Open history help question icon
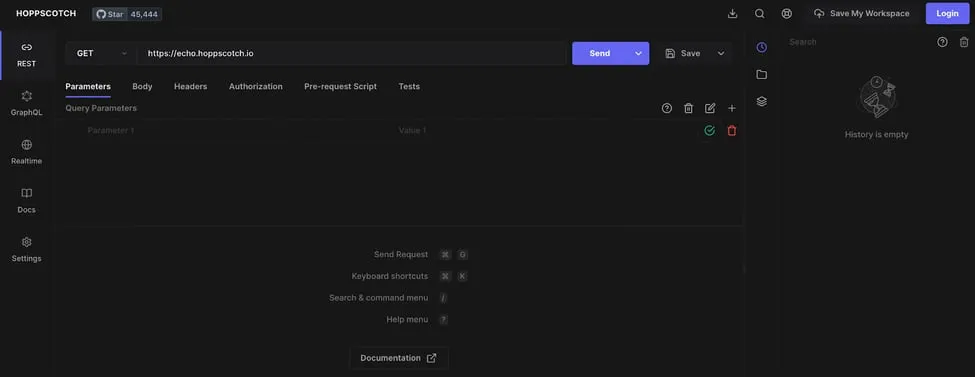Image resolution: width=975 pixels, height=377 pixels. [943, 42]
